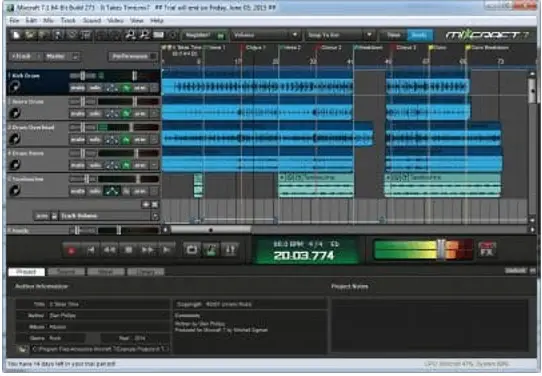Open FX for the Snare Drum track
Screen dimensions: 542x376
tap(126, 114)
